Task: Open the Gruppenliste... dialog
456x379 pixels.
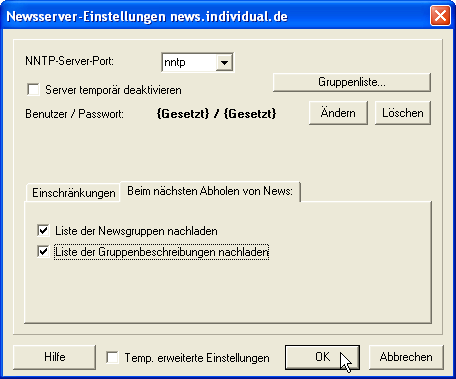Action: [352, 82]
